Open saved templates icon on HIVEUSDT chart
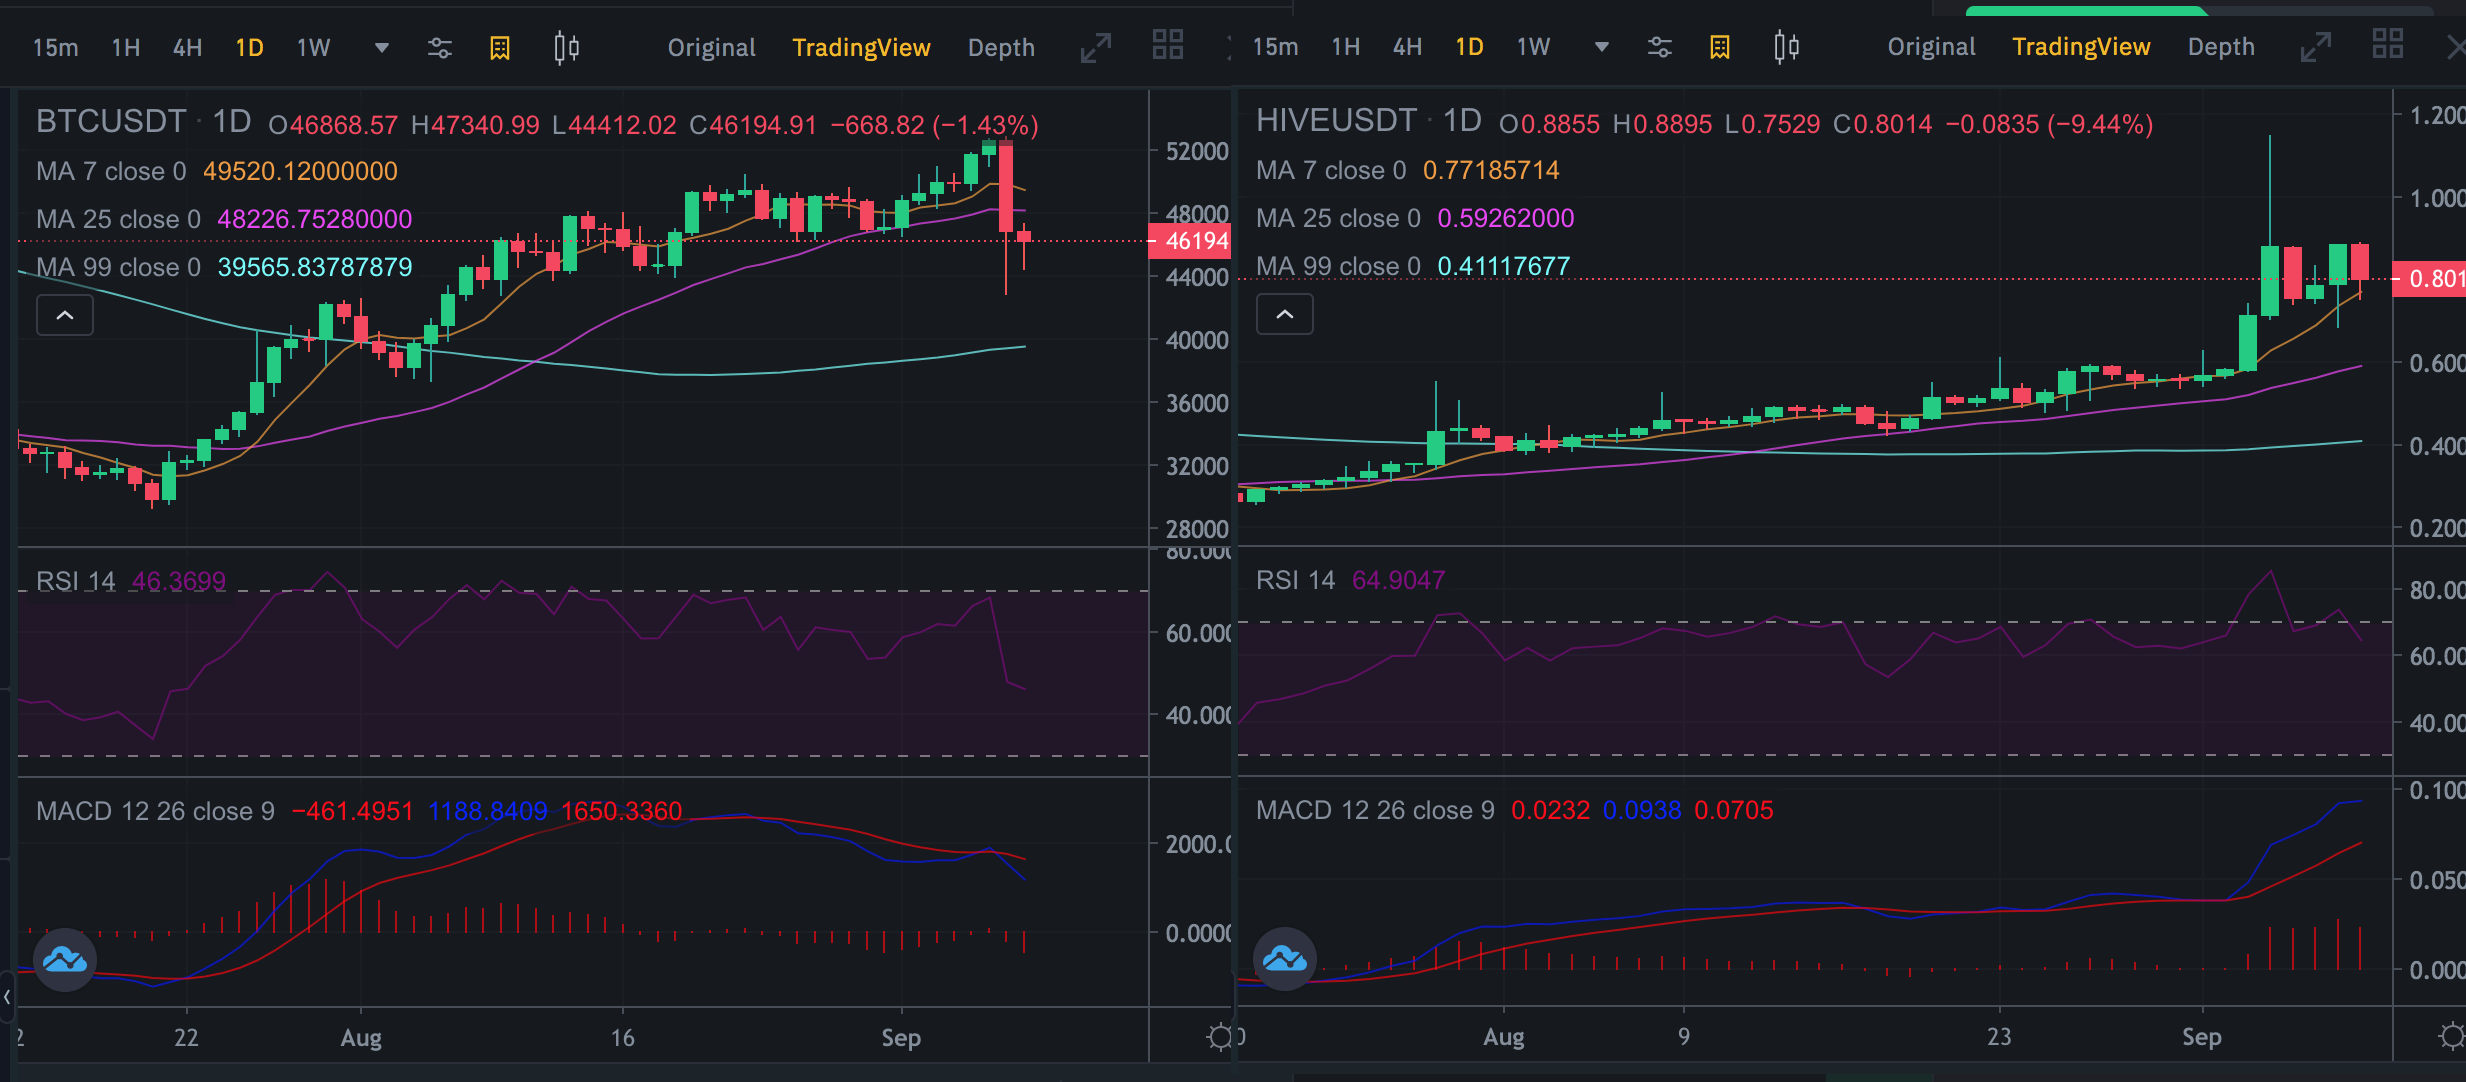Screen dimensions: 2466x1082 (1720, 47)
